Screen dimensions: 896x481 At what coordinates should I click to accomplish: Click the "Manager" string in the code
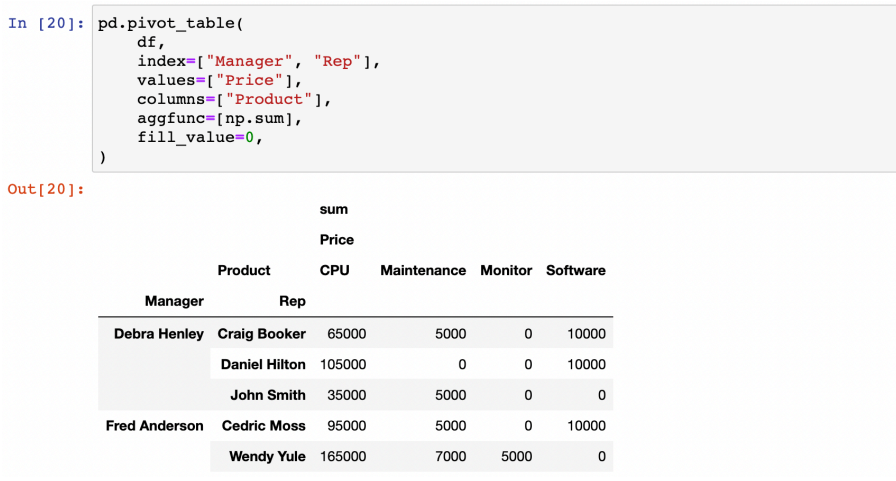[249, 61]
